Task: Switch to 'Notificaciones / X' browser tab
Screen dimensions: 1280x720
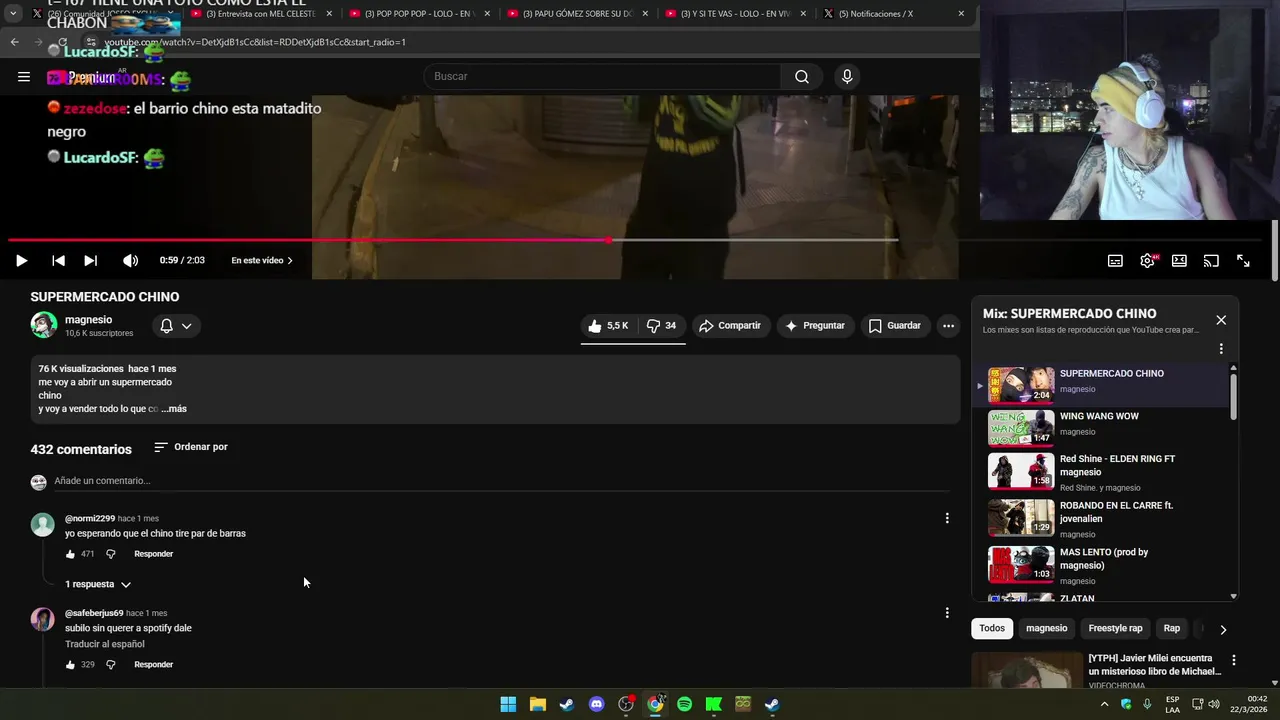Action: point(893,14)
